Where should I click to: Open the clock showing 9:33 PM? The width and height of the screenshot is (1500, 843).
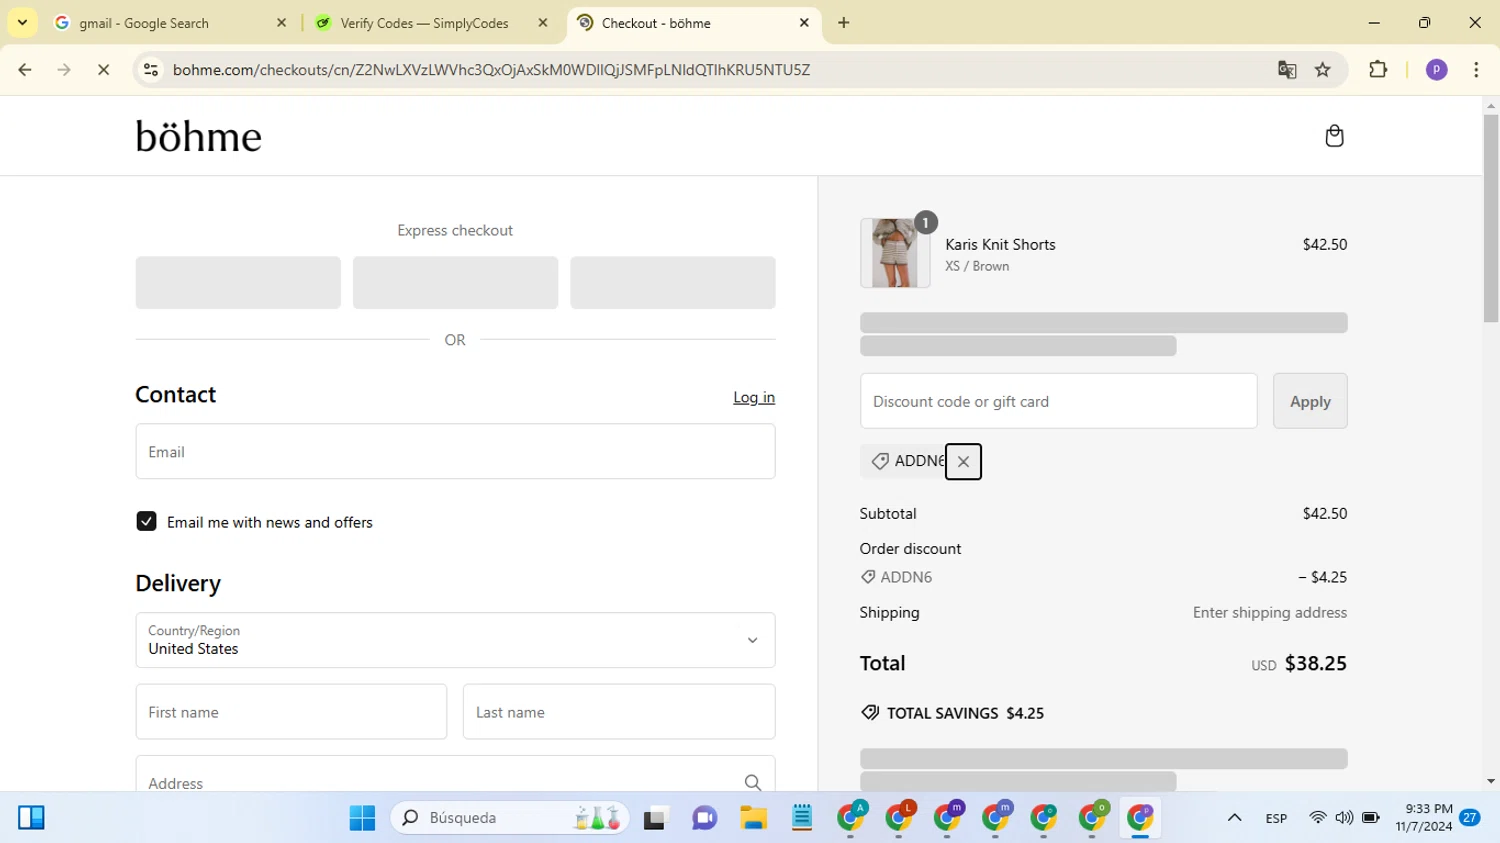[1424, 818]
